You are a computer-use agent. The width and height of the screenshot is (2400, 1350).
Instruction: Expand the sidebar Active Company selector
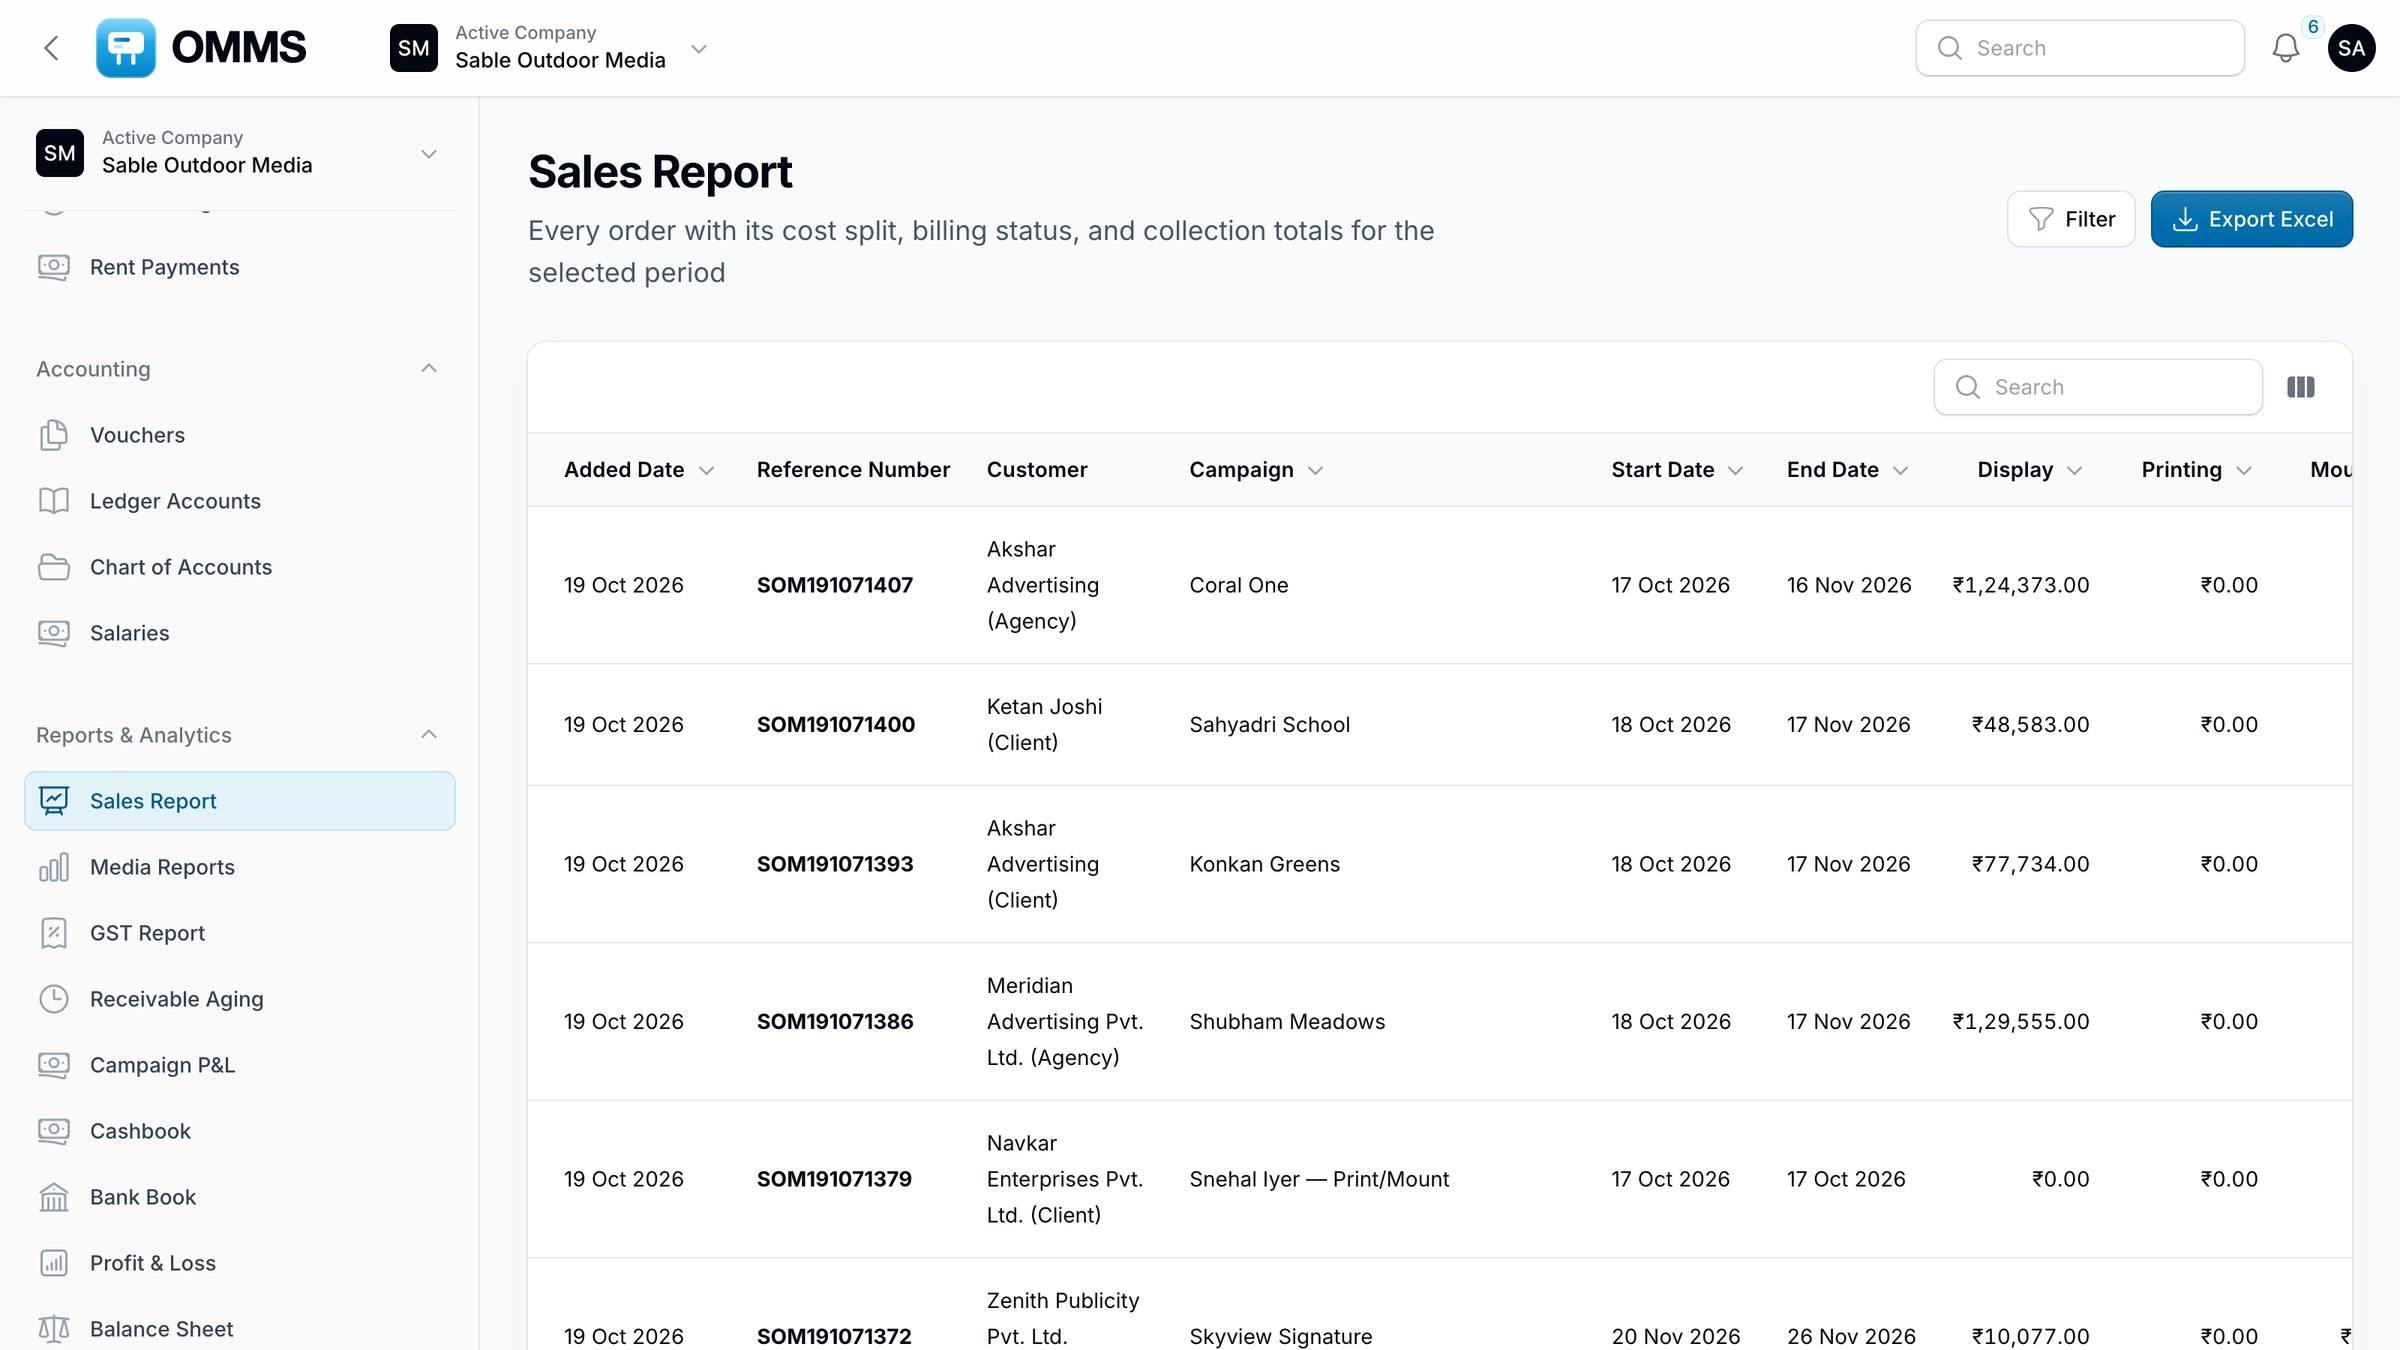239,153
